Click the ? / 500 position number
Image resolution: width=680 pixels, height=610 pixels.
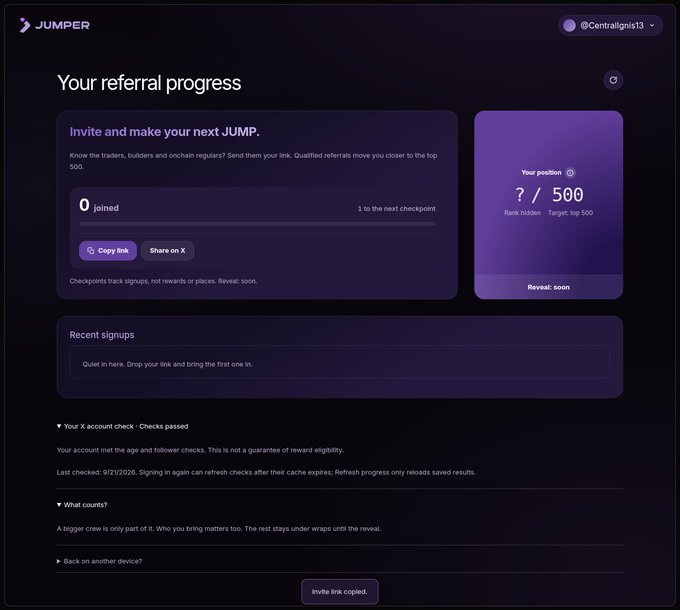click(x=549, y=195)
